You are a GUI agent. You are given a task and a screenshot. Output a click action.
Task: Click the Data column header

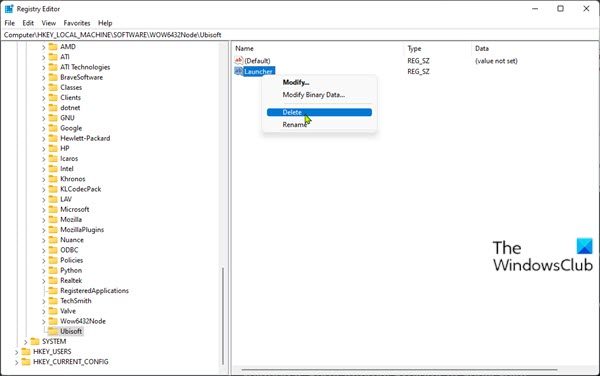[482, 49]
